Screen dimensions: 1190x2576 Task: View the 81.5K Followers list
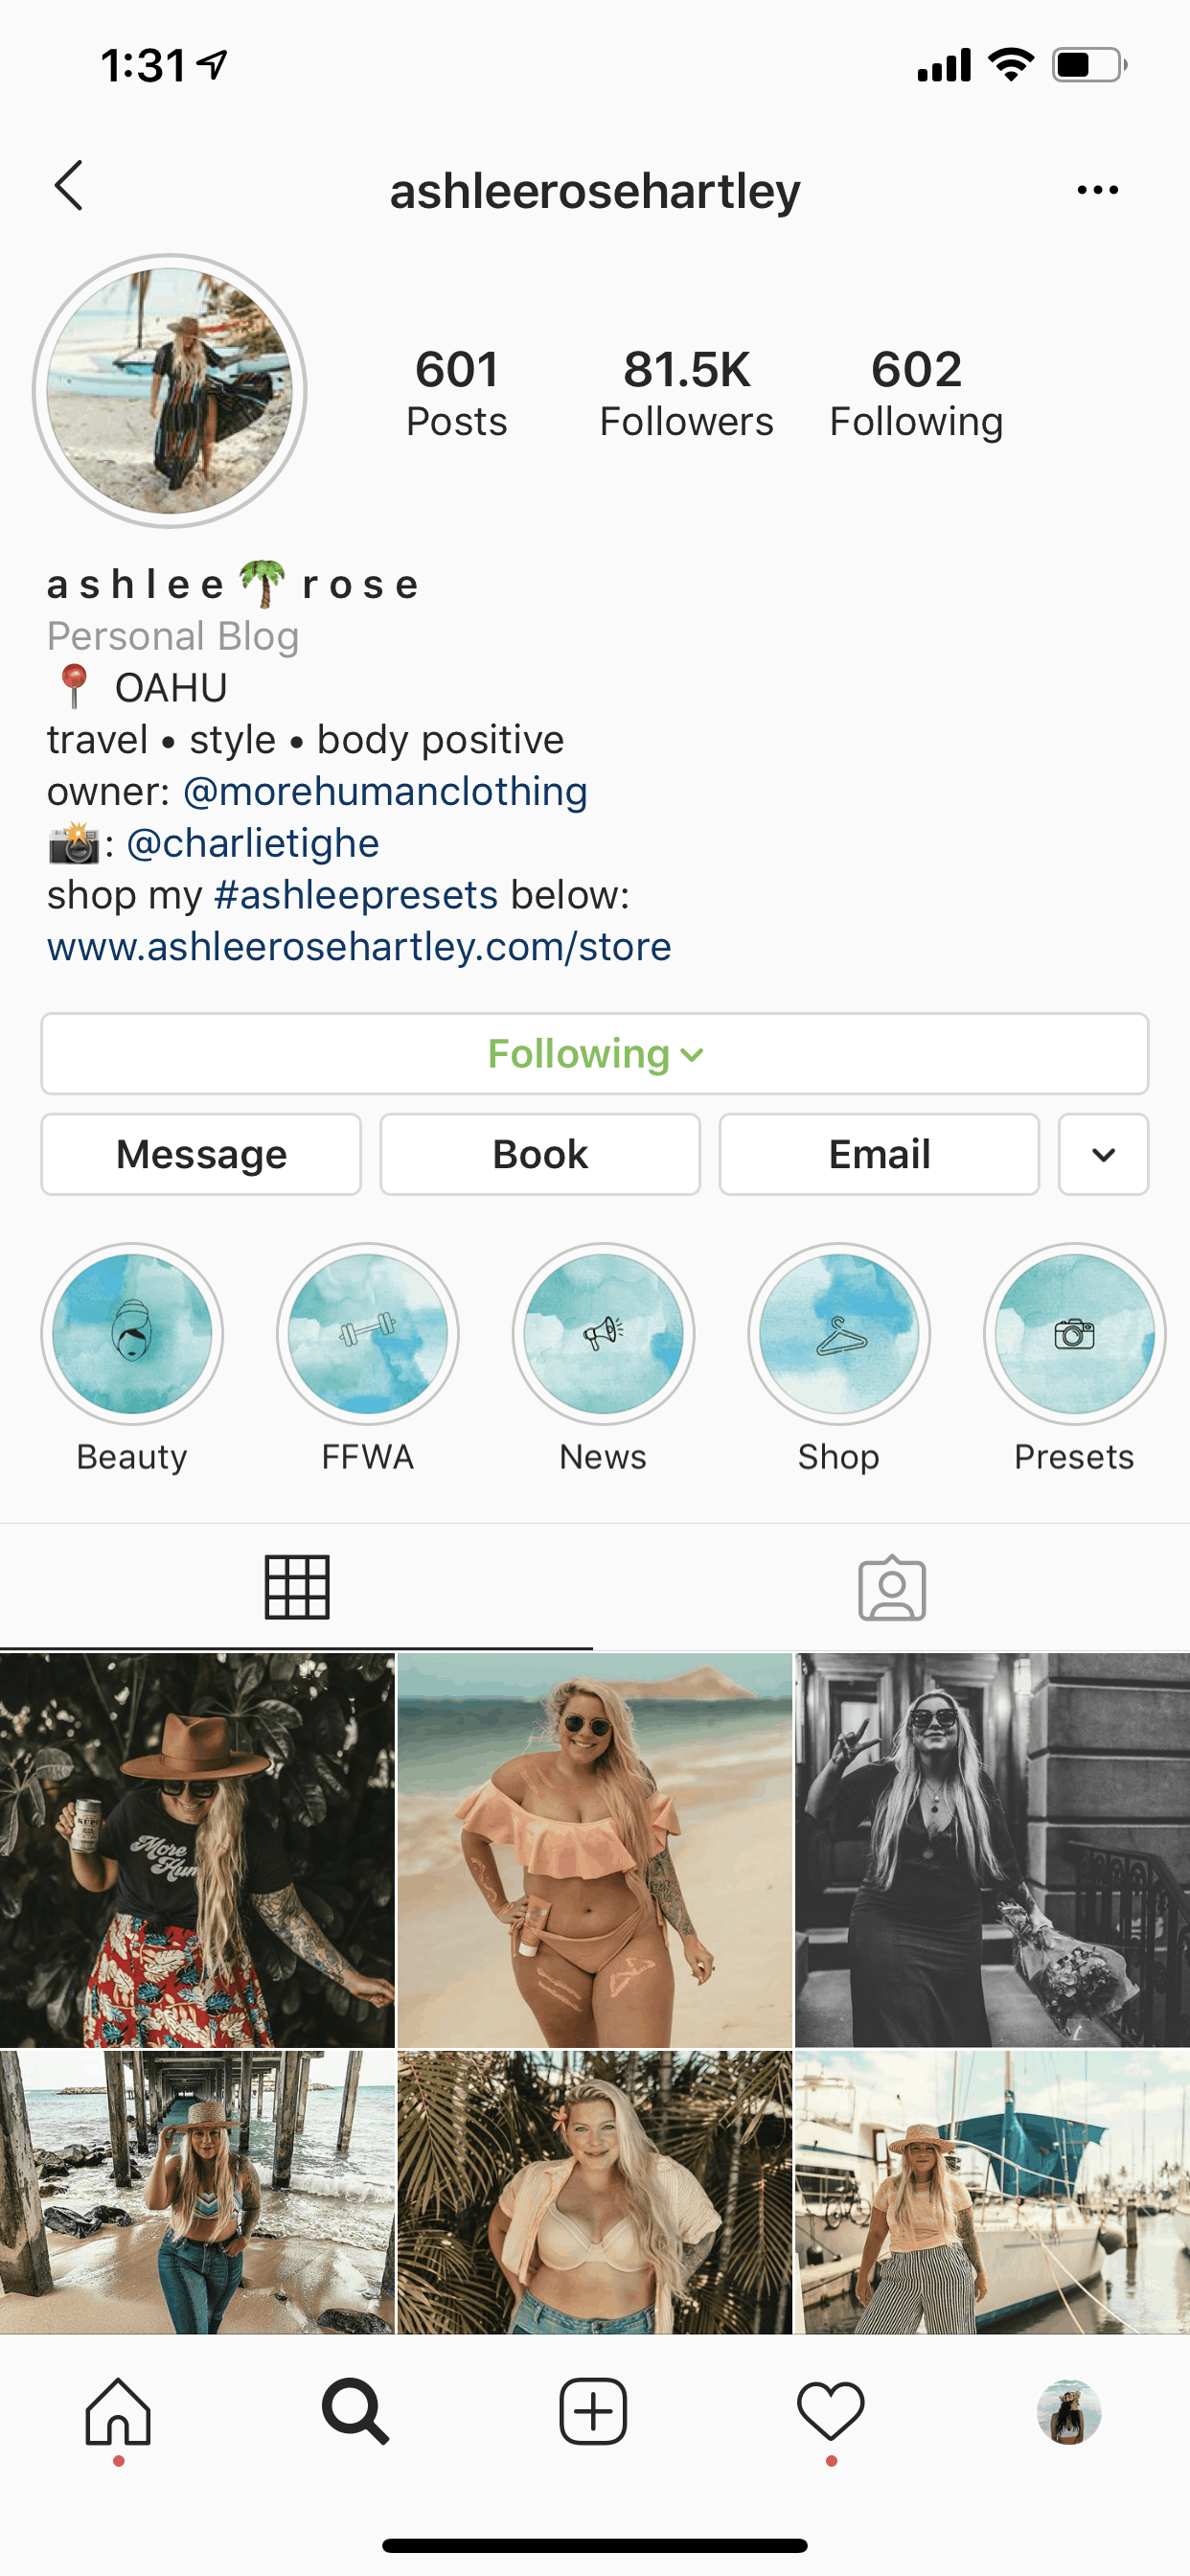686,392
